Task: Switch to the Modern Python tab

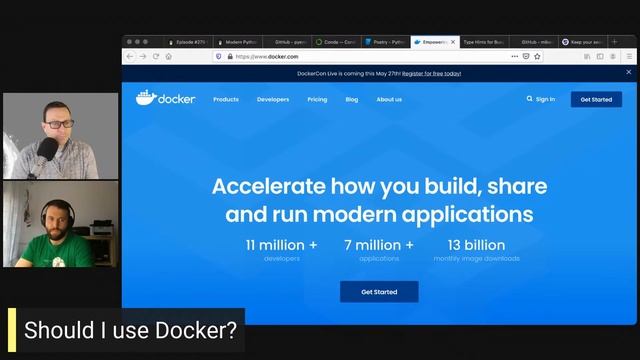Action: [x=238, y=42]
